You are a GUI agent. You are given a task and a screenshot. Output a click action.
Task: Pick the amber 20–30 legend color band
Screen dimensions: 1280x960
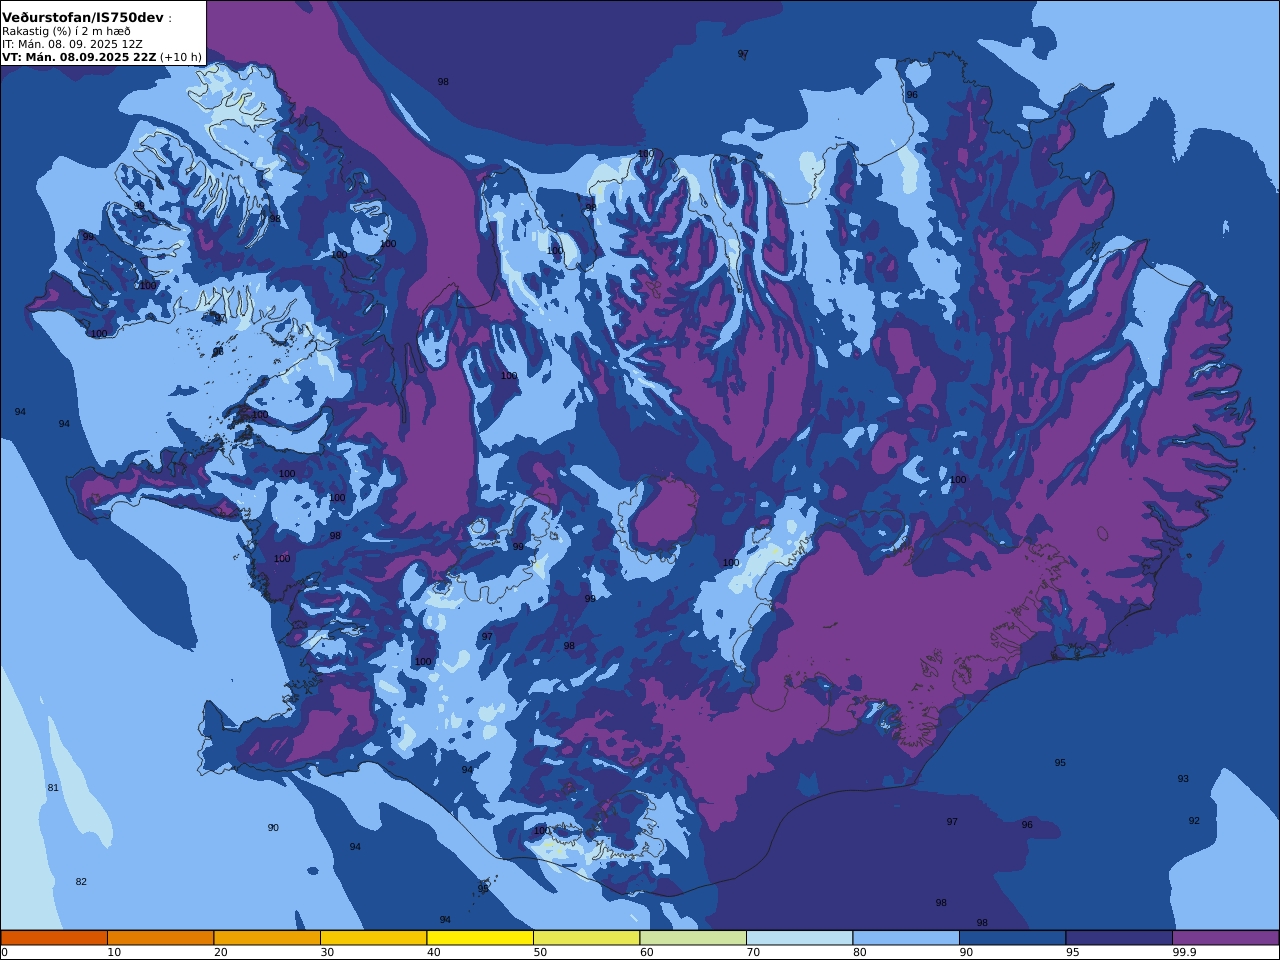pos(267,938)
